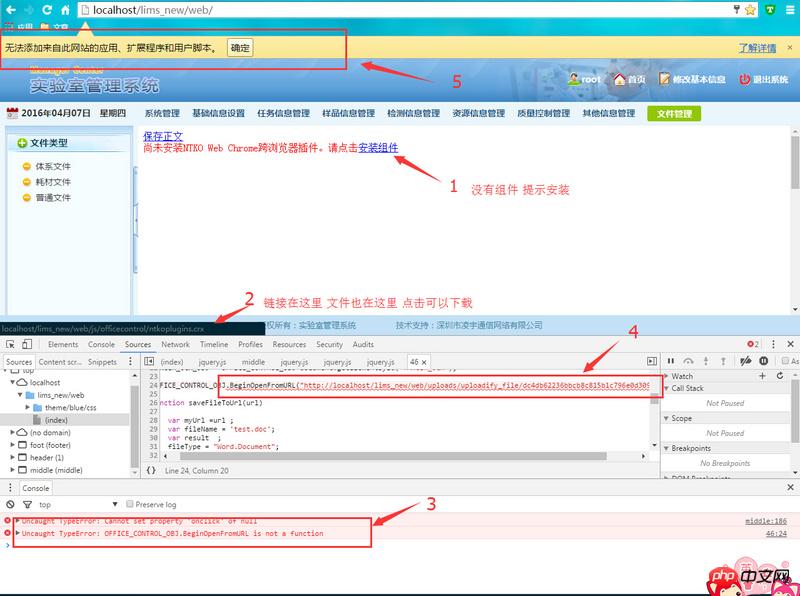Open 修改基本信息 link

[x=692, y=79]
